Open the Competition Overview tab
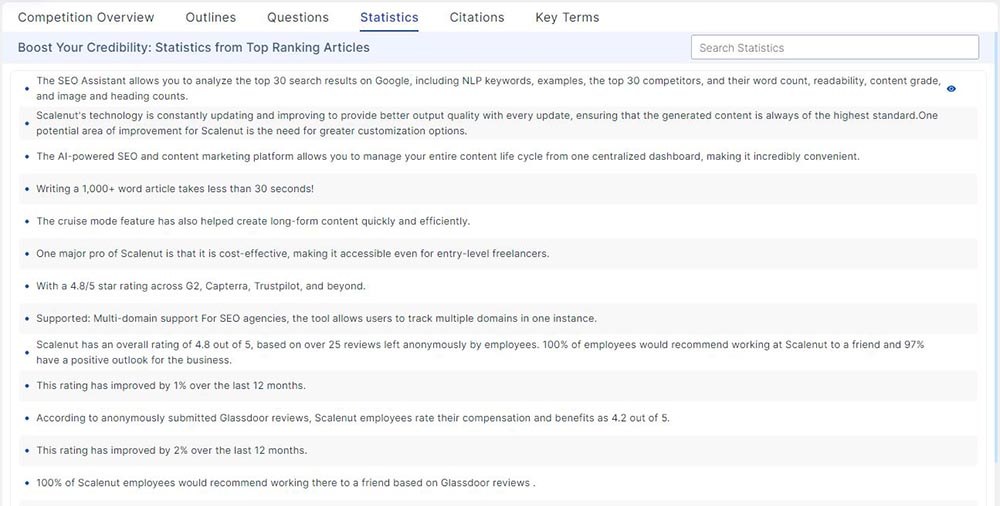 86,17
